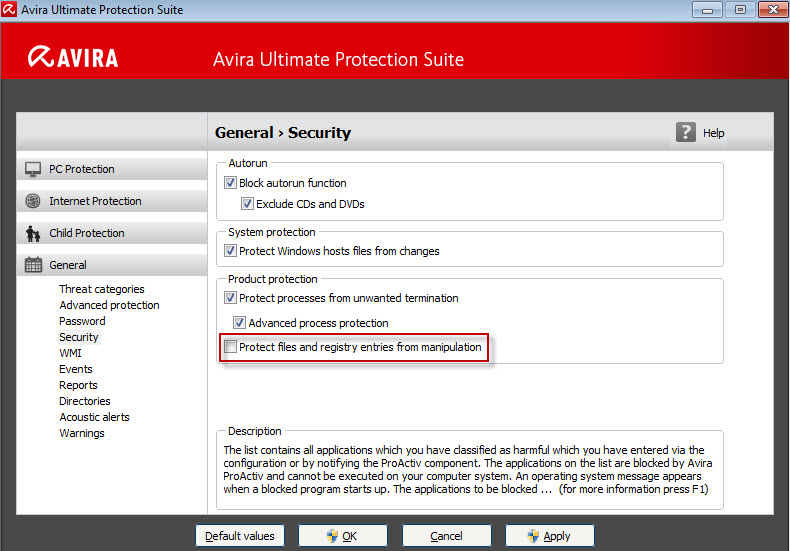
Task: Confirm settings with the OK button
Action: point(343,536)
